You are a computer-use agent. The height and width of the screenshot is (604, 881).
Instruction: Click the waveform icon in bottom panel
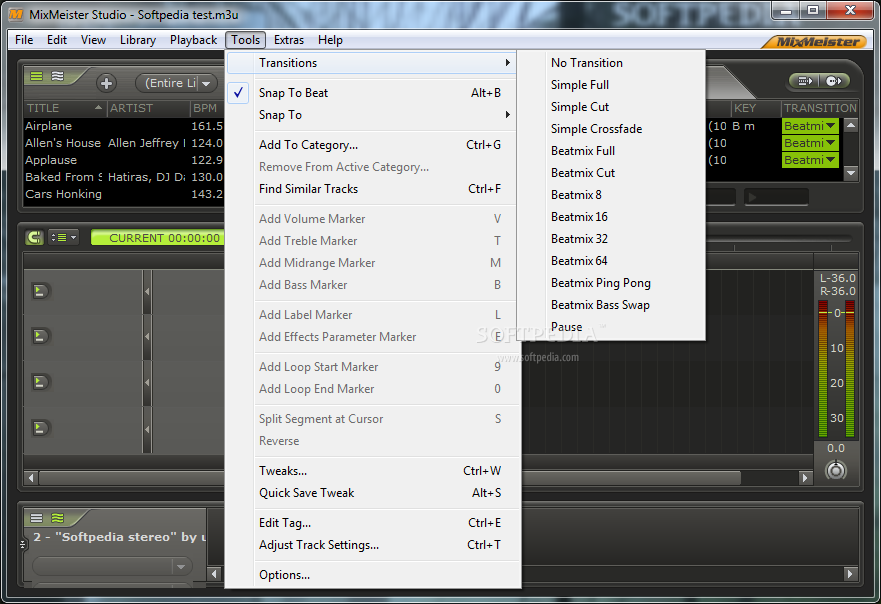57,518
